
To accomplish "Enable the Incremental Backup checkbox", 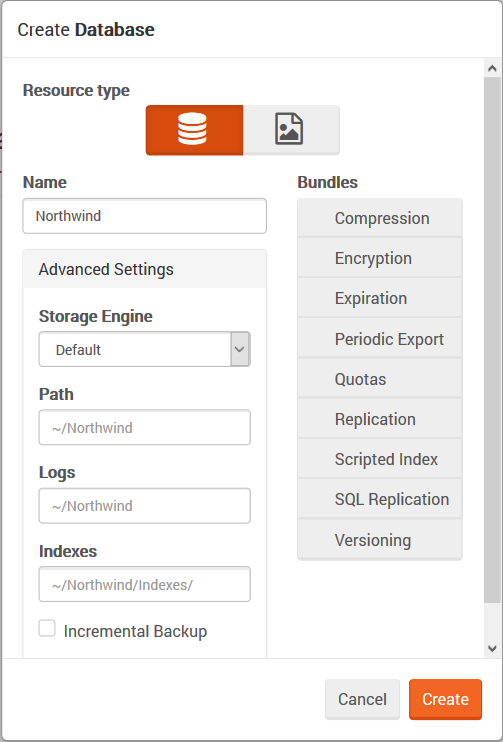I will [x=47, y=628].
